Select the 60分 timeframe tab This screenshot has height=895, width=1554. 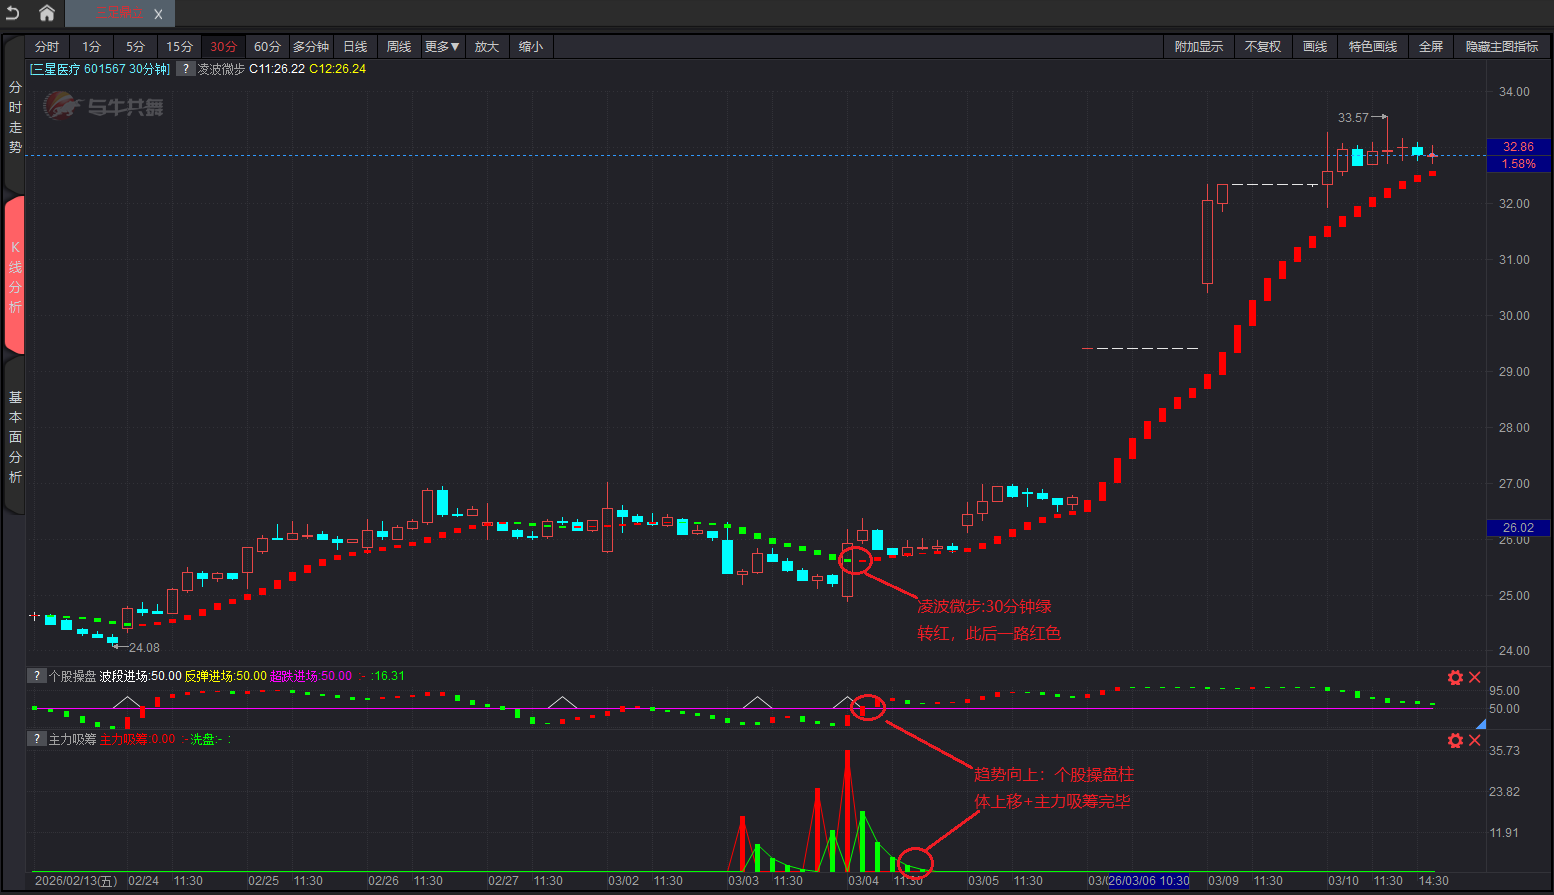point(267,47)
